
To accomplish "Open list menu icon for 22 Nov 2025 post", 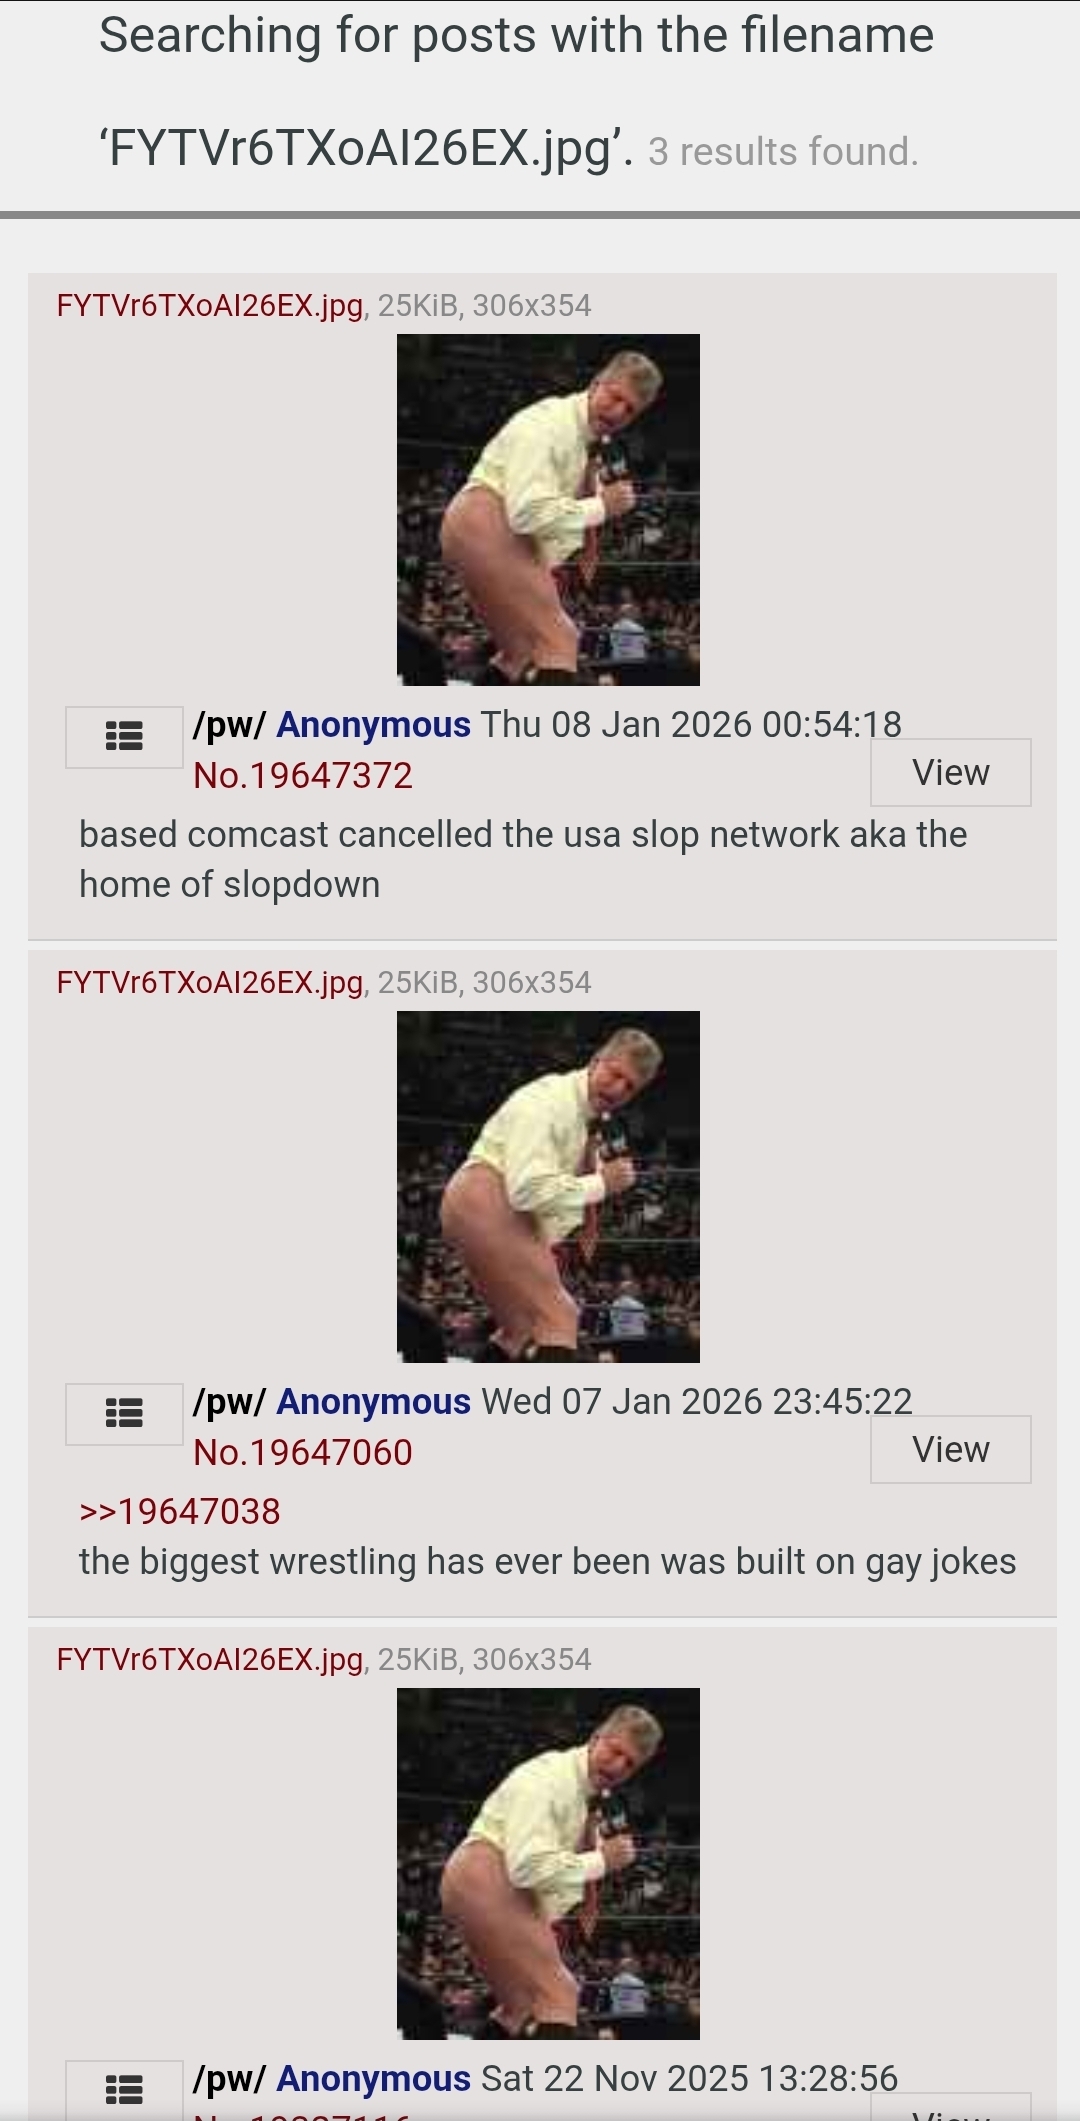I will coord(124,2090).
